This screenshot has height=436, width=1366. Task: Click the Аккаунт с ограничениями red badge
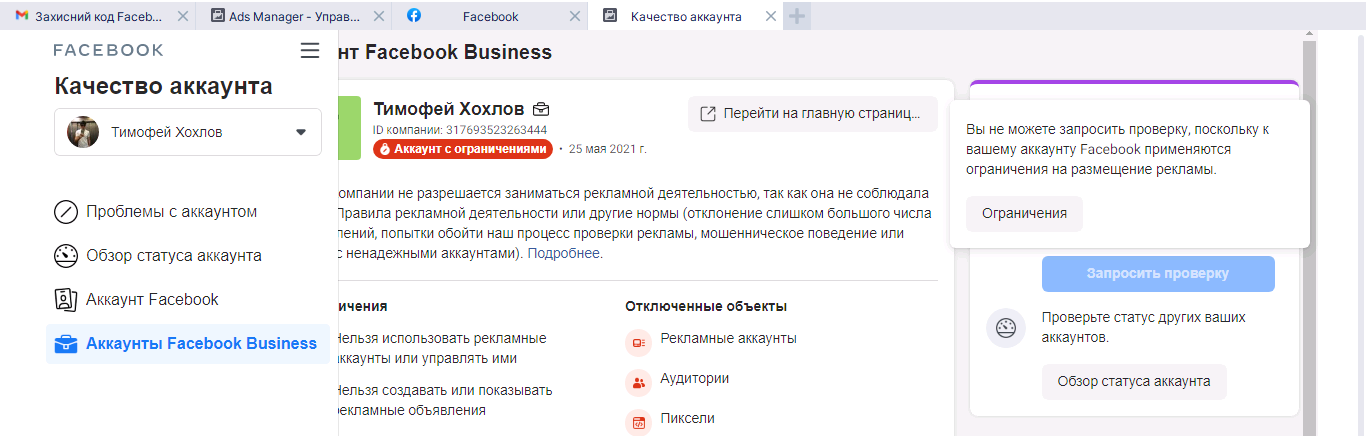(463, 149)
